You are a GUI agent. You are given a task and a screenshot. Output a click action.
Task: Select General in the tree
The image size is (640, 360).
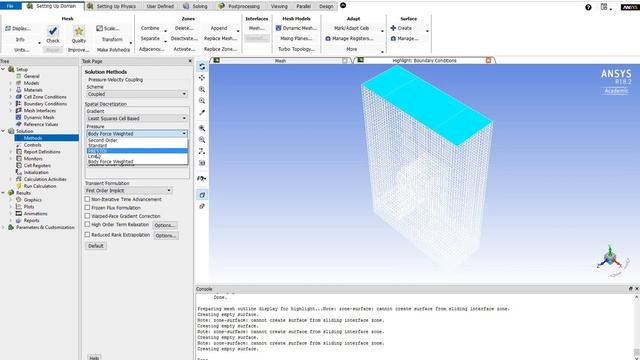click(x=31, y=76)
